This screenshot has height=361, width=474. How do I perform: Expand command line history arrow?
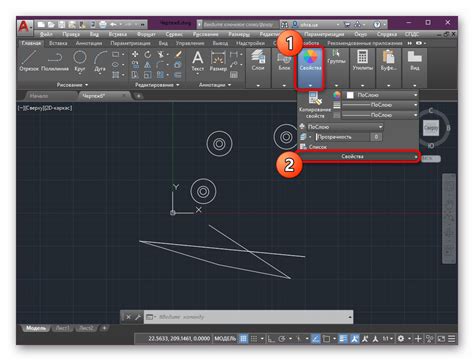coord(350,317)
